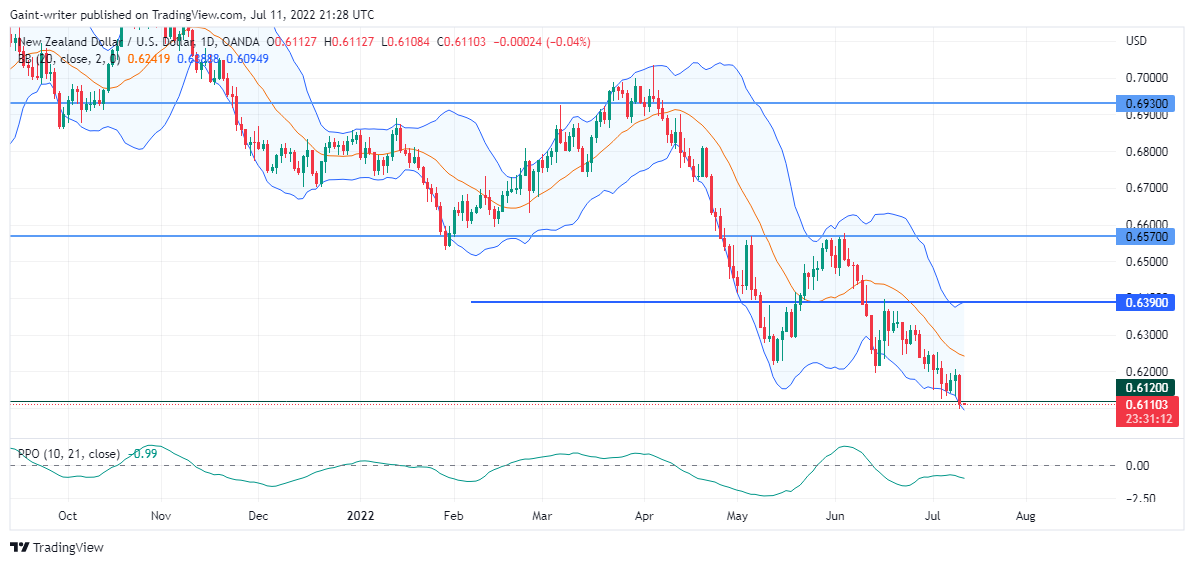Click the Dec label on time axis
Viewport: 1194px width, 565px height.
[259, 516]
